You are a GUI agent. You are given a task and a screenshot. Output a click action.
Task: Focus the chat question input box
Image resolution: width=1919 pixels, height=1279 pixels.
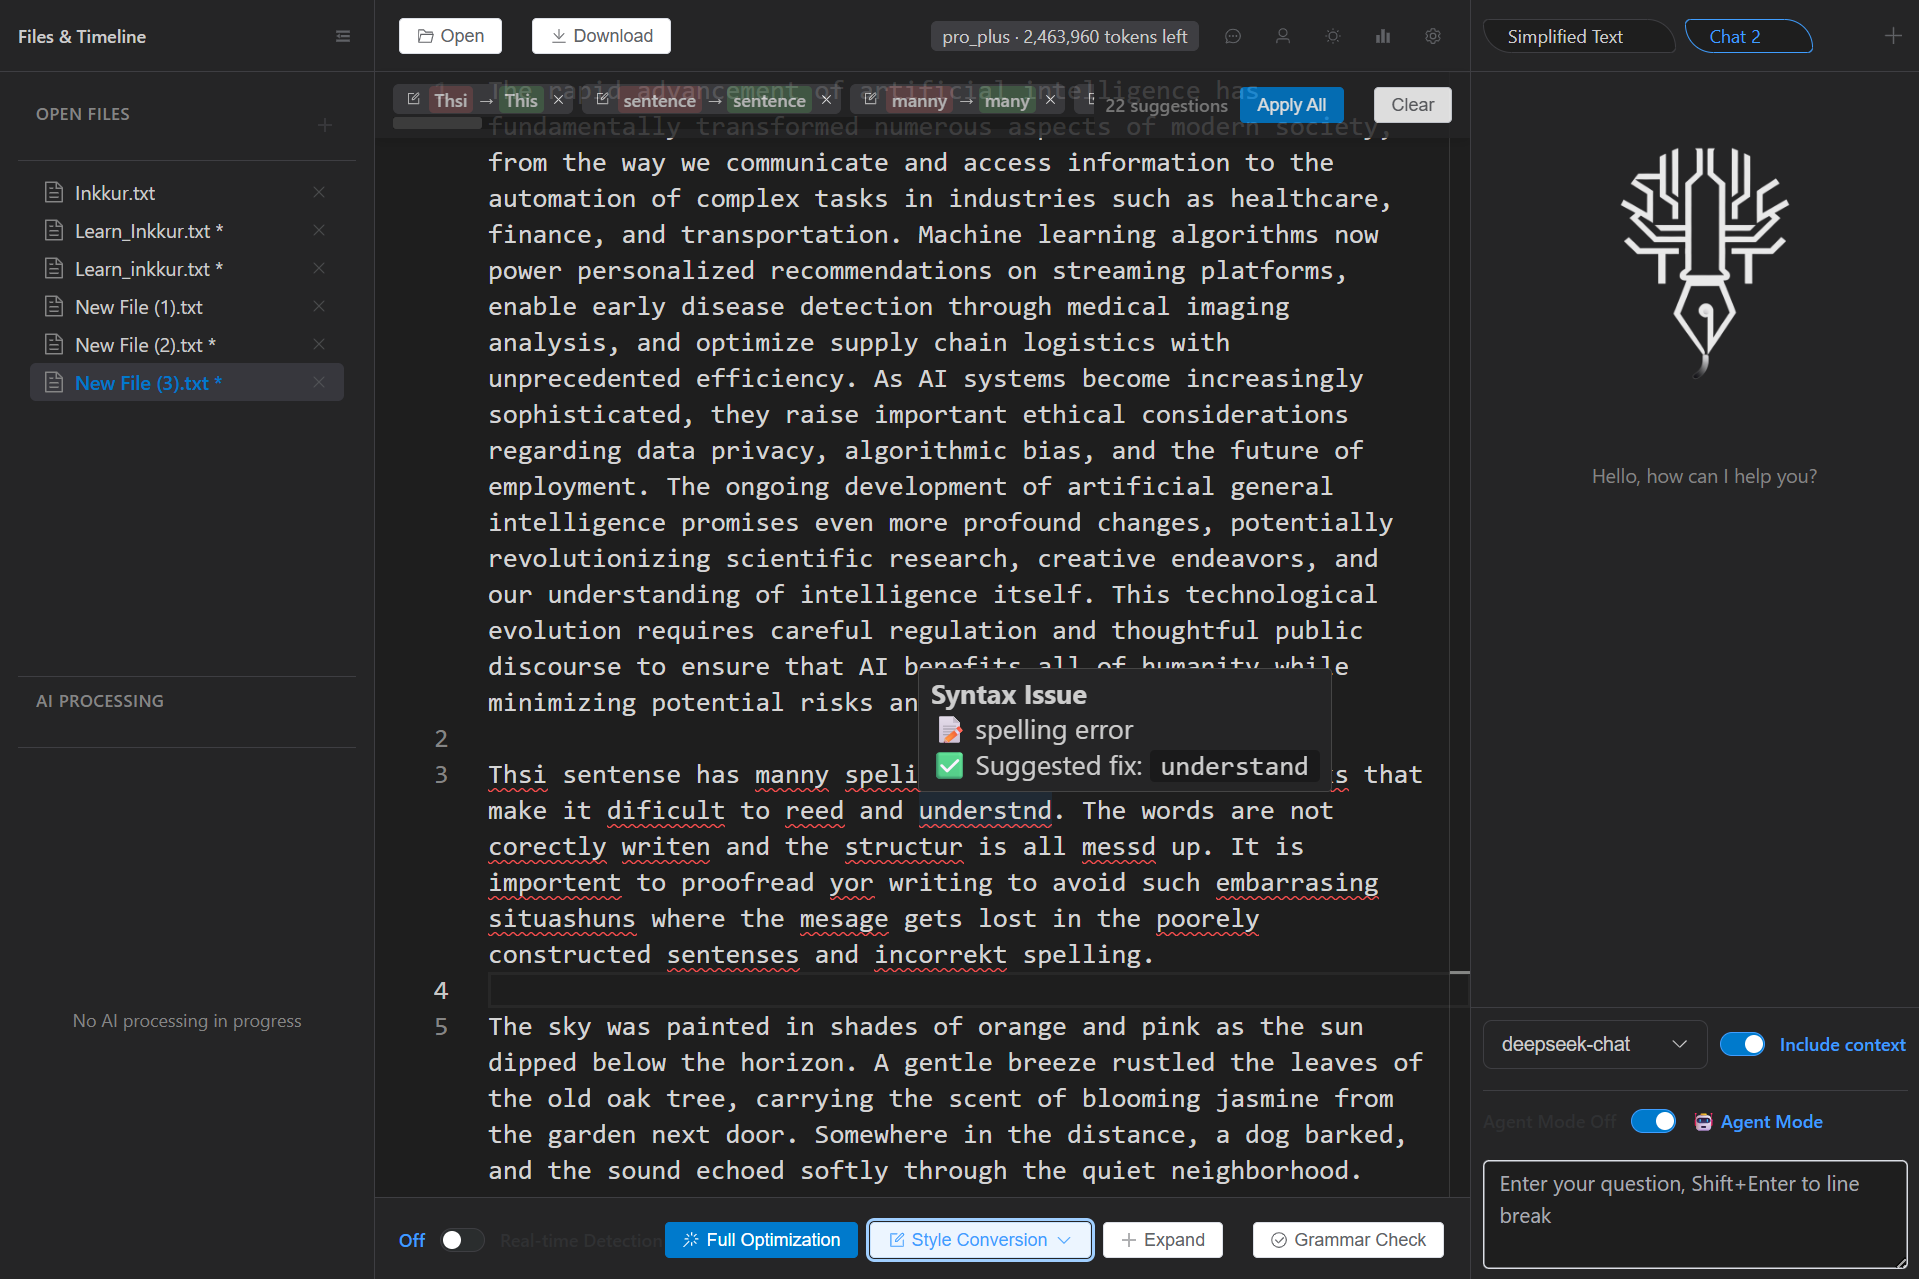coord(1695,1214)
